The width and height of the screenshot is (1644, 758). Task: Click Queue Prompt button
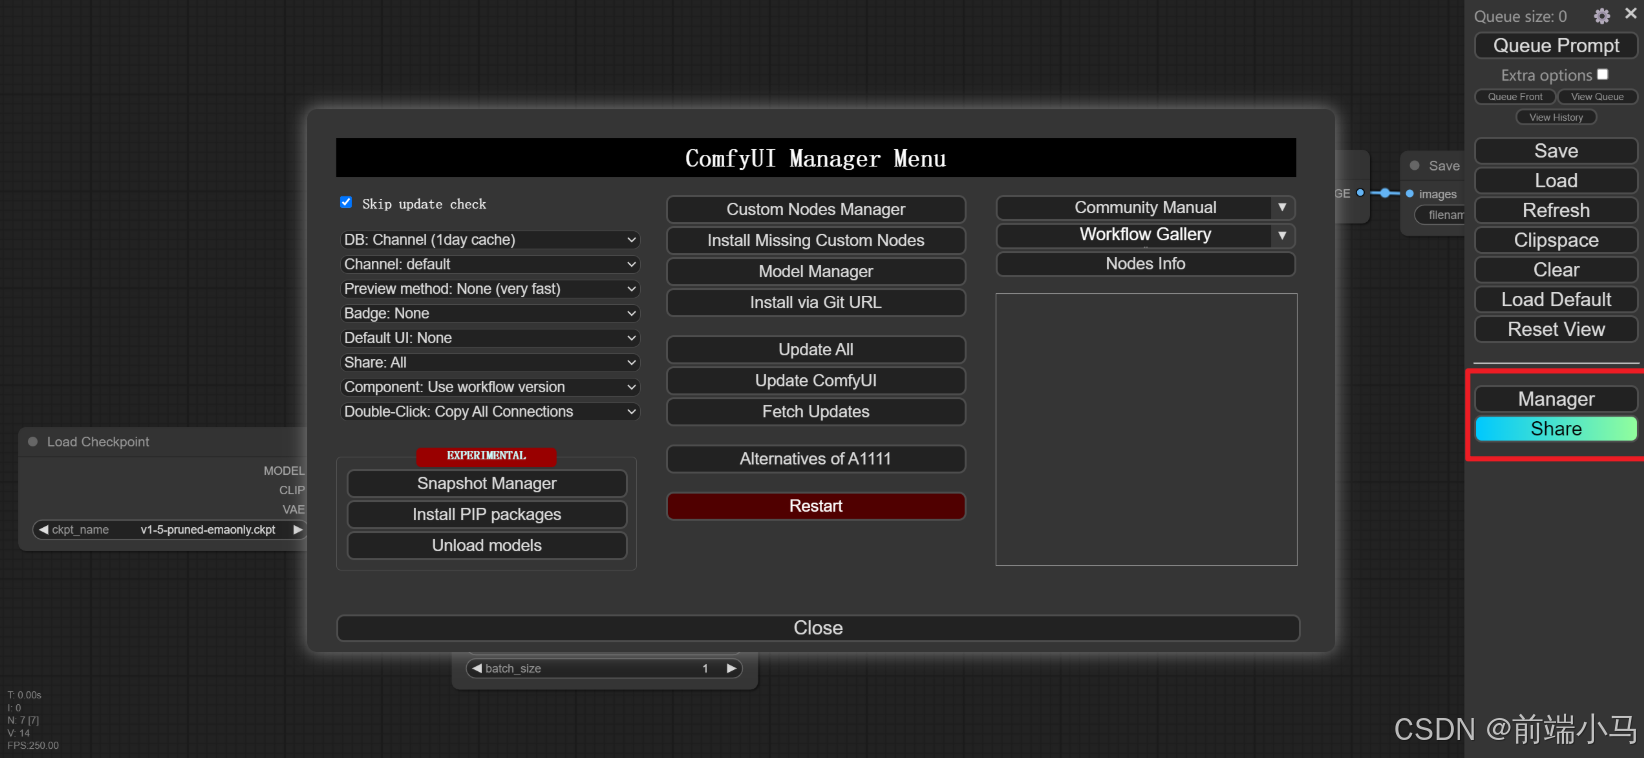(x=1556, y=45)
